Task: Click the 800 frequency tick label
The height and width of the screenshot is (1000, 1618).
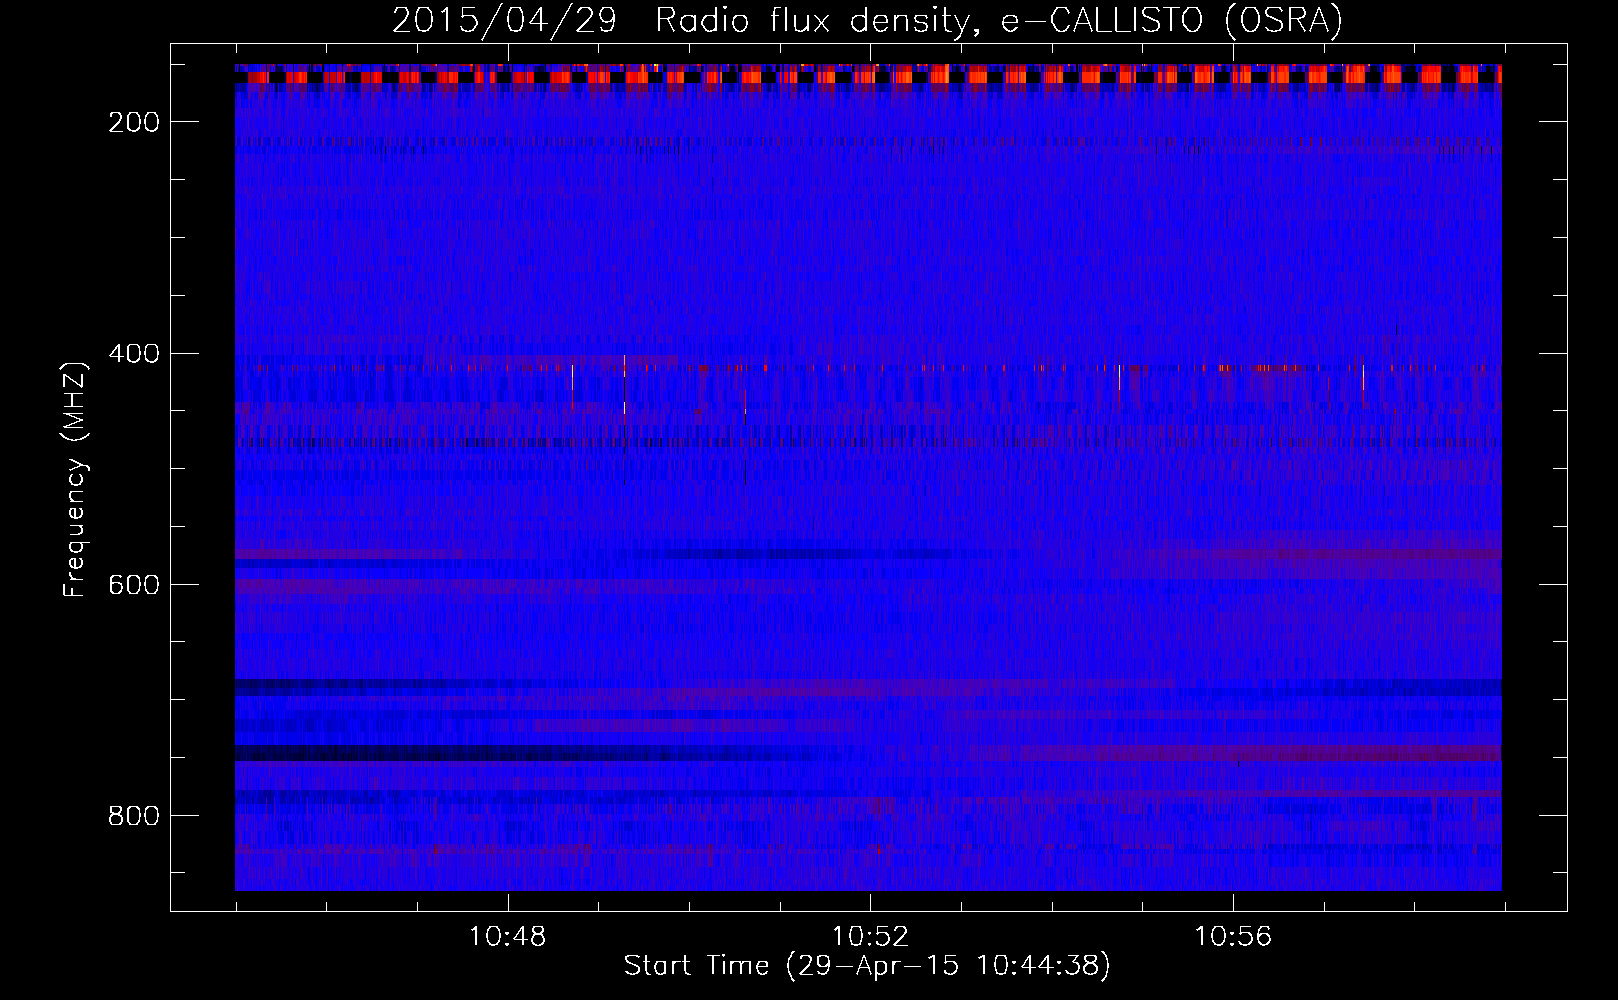Action: 134,816
